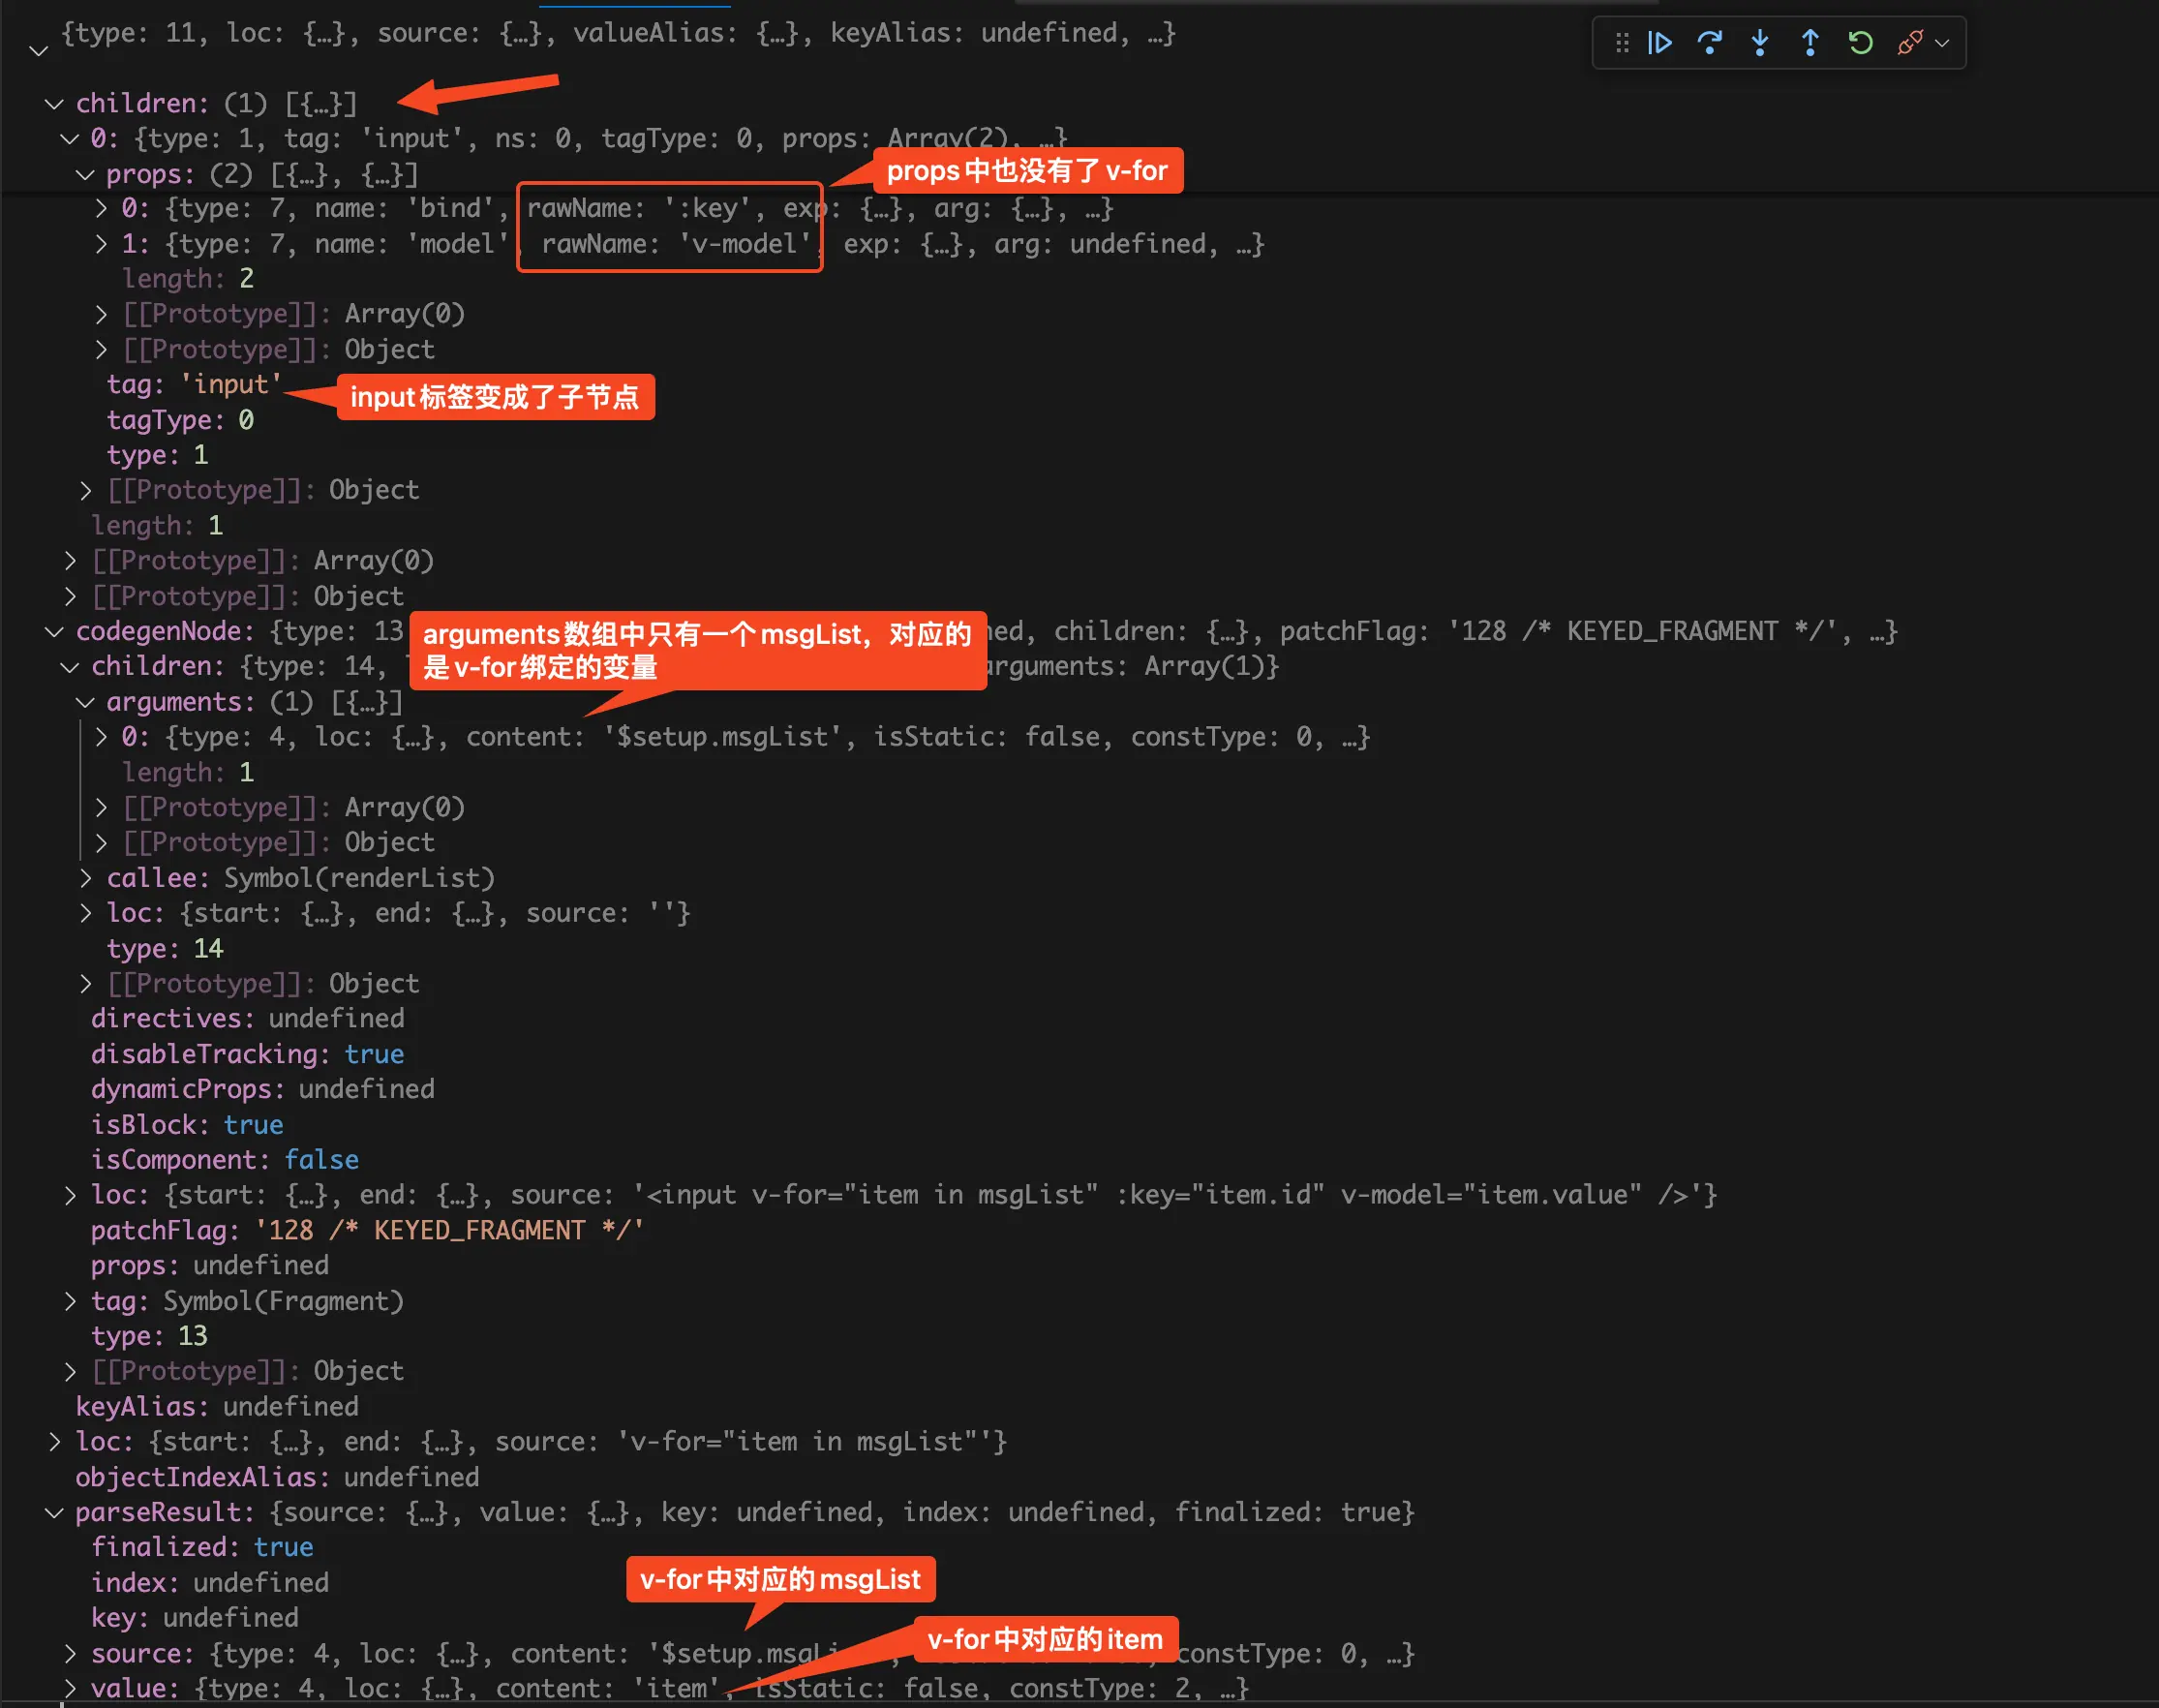This screenshot has width=2159, height=1708.
Task: Collapse the codegenNode object
Action: tap(55, 632)
